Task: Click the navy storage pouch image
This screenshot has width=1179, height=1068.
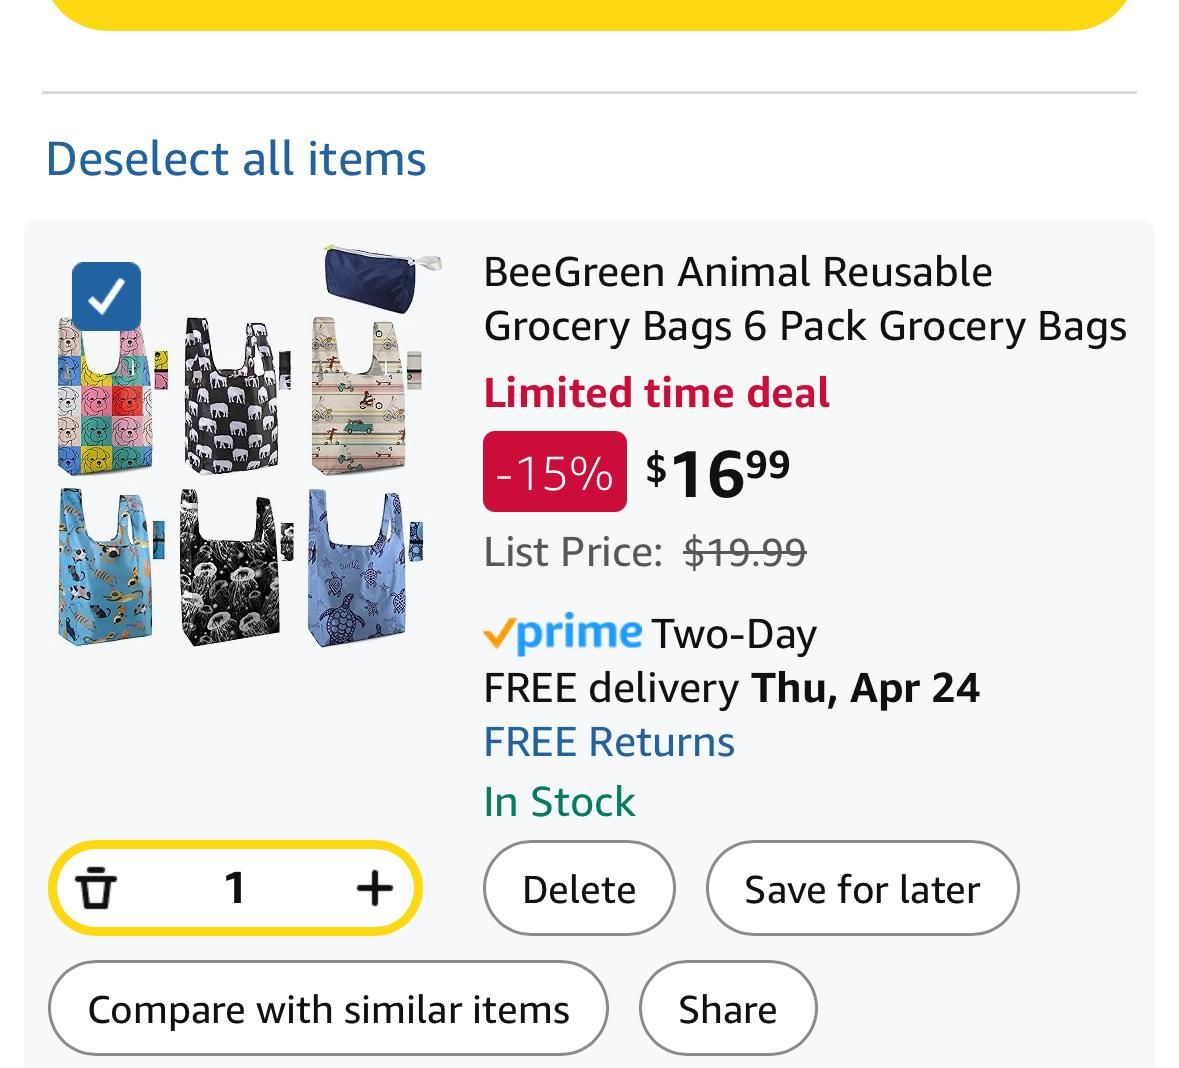Action: tap(382, 278)
